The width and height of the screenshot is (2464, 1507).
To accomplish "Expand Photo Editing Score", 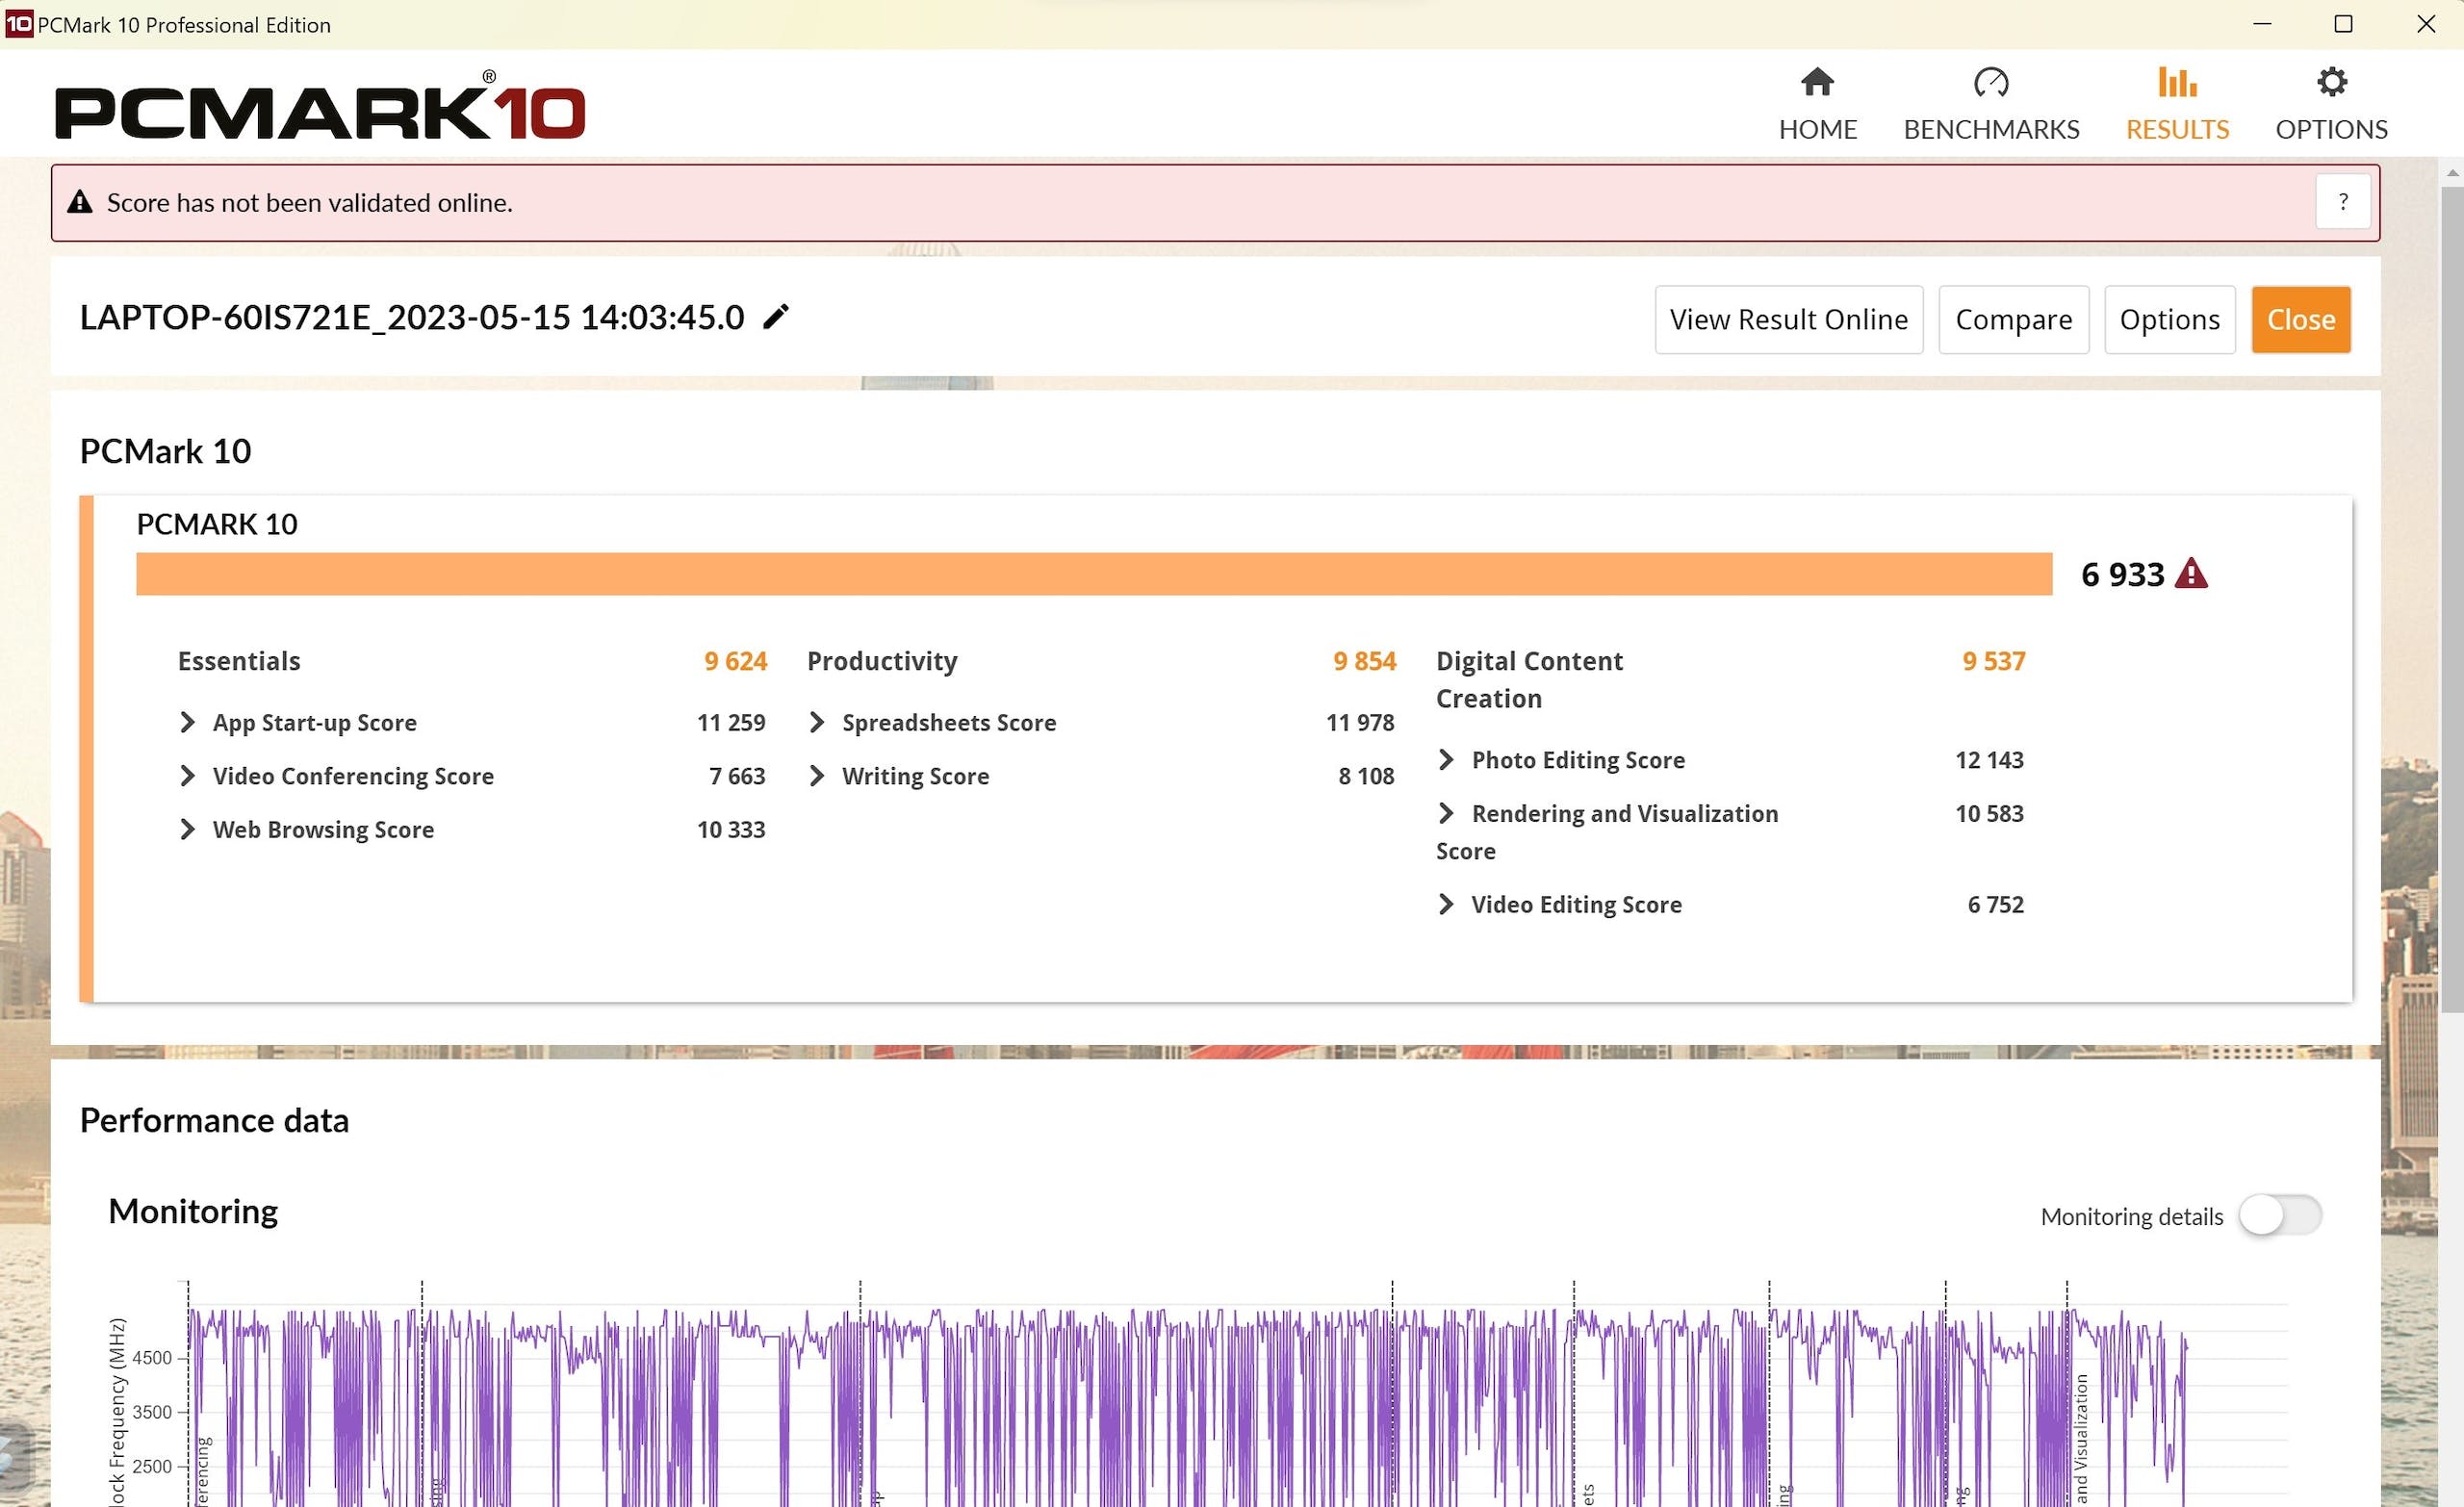I will [x=1446, y=759].
